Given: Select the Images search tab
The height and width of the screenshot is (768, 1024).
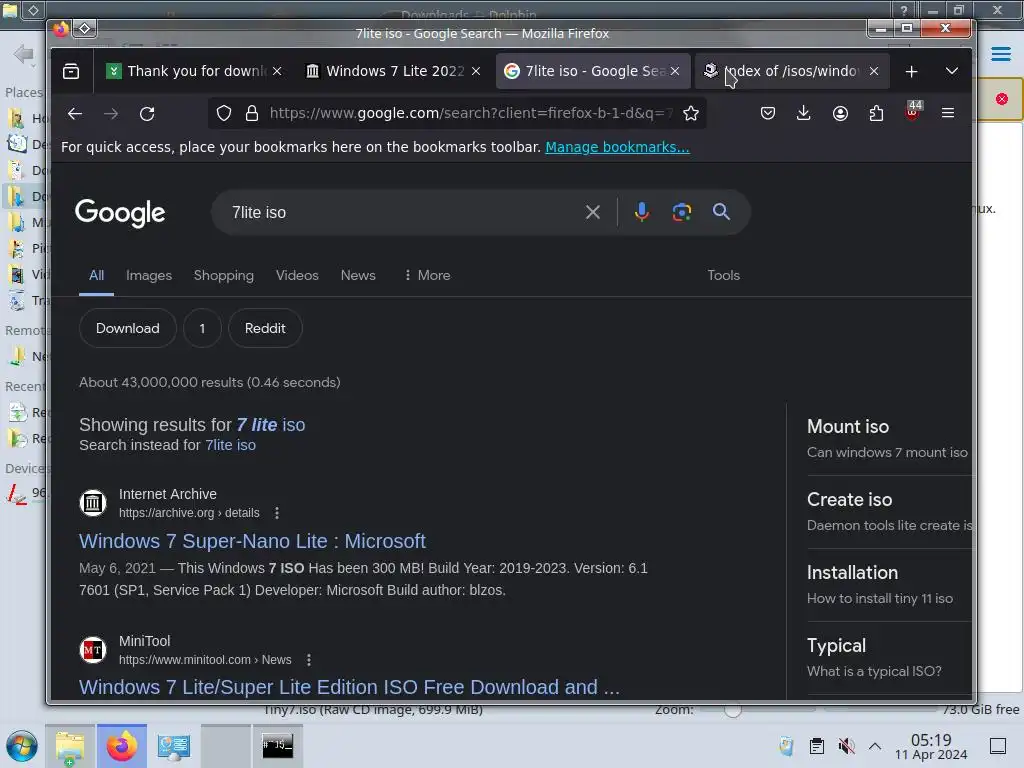Looking at the screenshot, I should click(149, 276).
